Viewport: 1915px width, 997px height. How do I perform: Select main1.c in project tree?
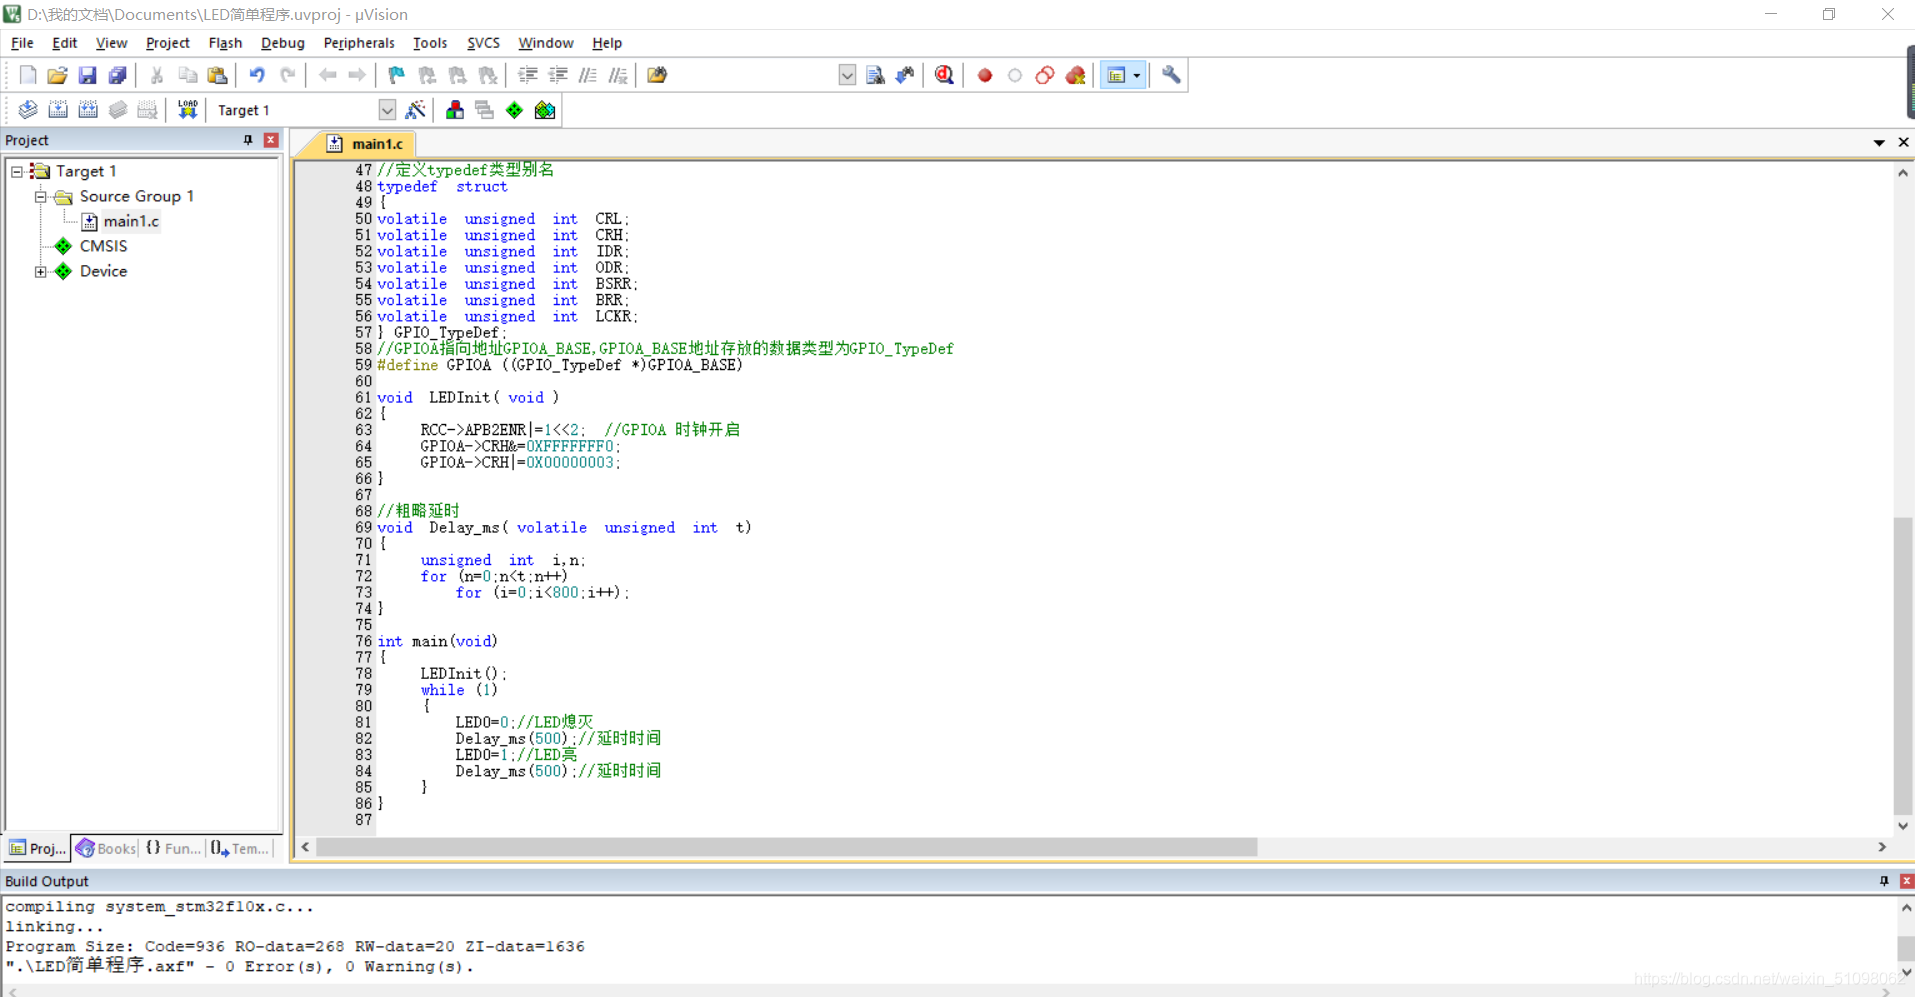click(x=130, y=221)
